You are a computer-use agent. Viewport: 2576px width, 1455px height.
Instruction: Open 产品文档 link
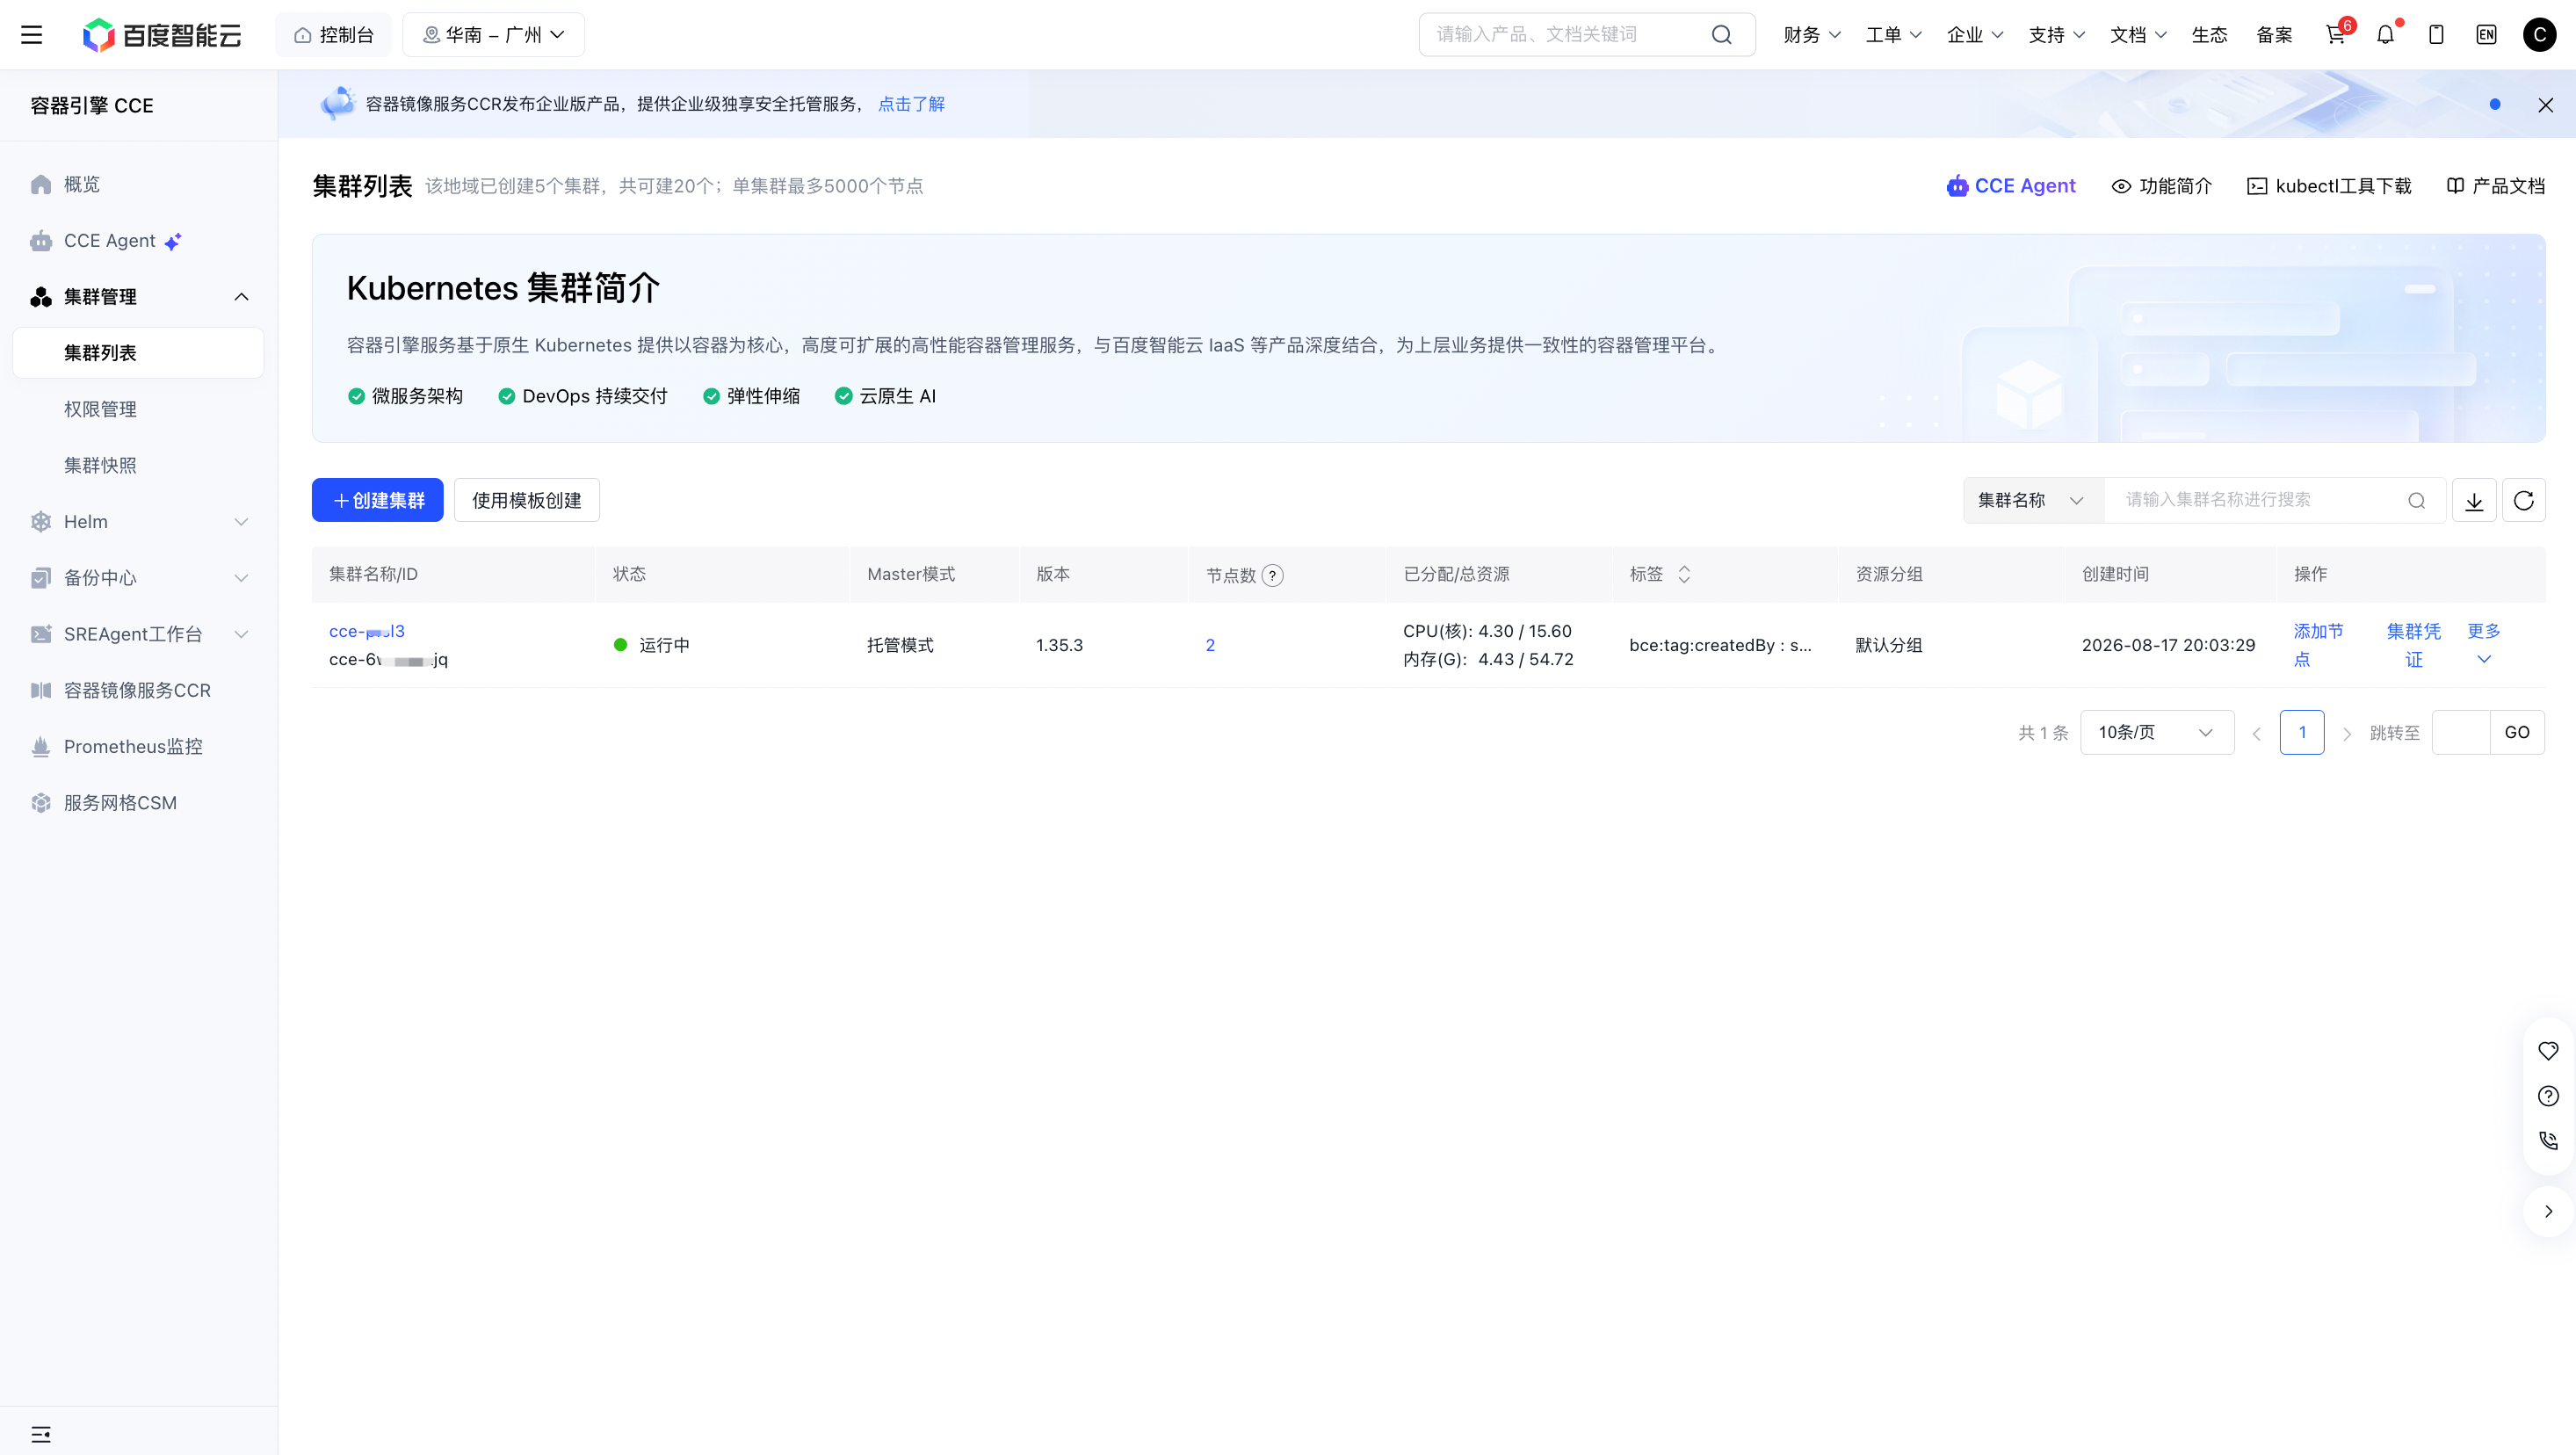pyautogui.click(x=2496, y=186)
